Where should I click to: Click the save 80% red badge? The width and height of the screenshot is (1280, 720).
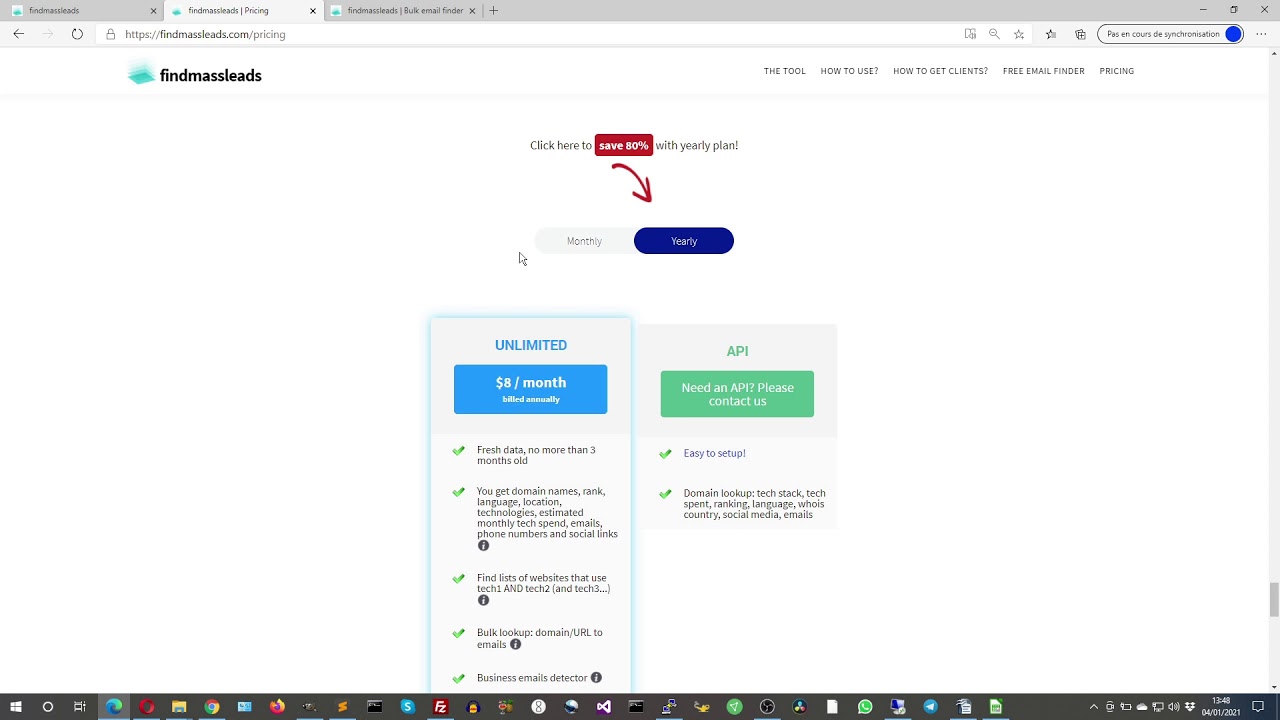coord(624,145)
